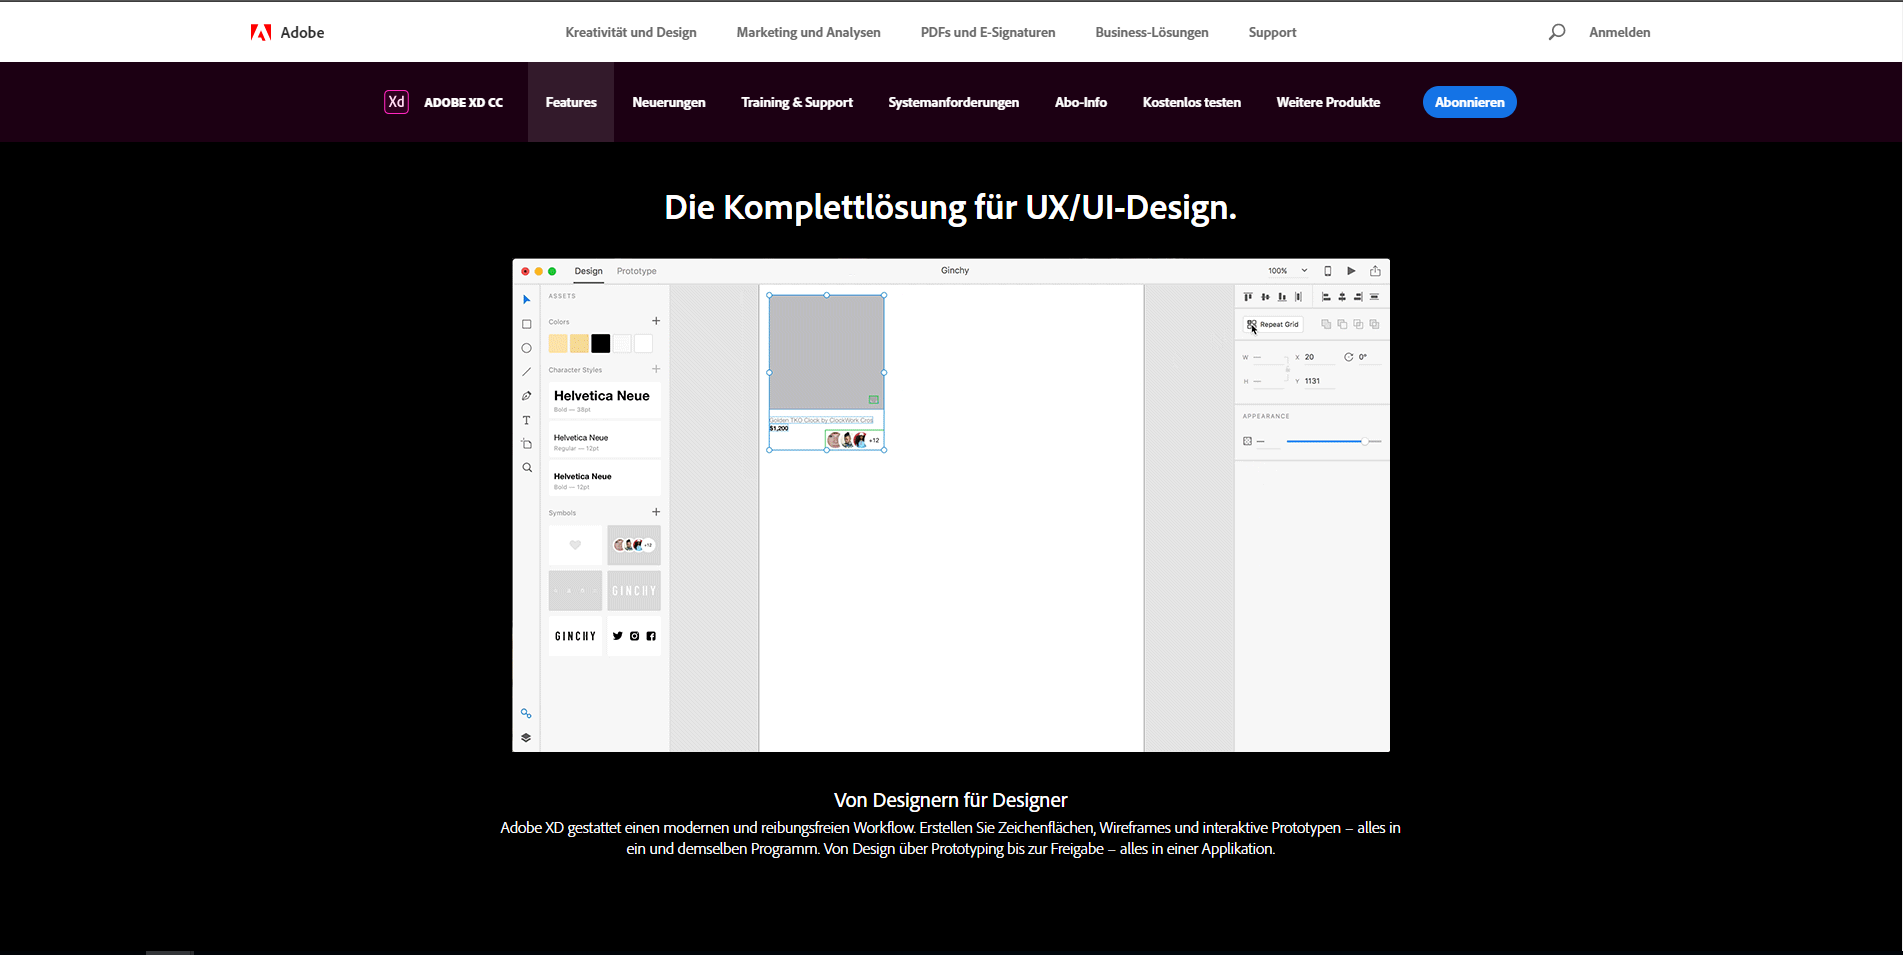Image resolution: width=1903 pixels, height=955 pixels.
Task: Select the Select arrow tool in XD
Action: pyautogui.click(x=526, y=300)
